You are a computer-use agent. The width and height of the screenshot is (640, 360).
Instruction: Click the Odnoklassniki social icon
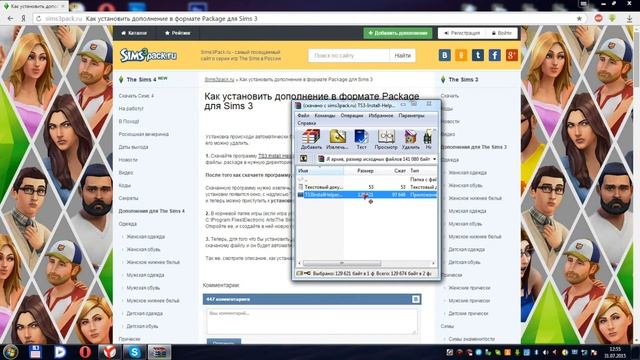click(461, 55)
